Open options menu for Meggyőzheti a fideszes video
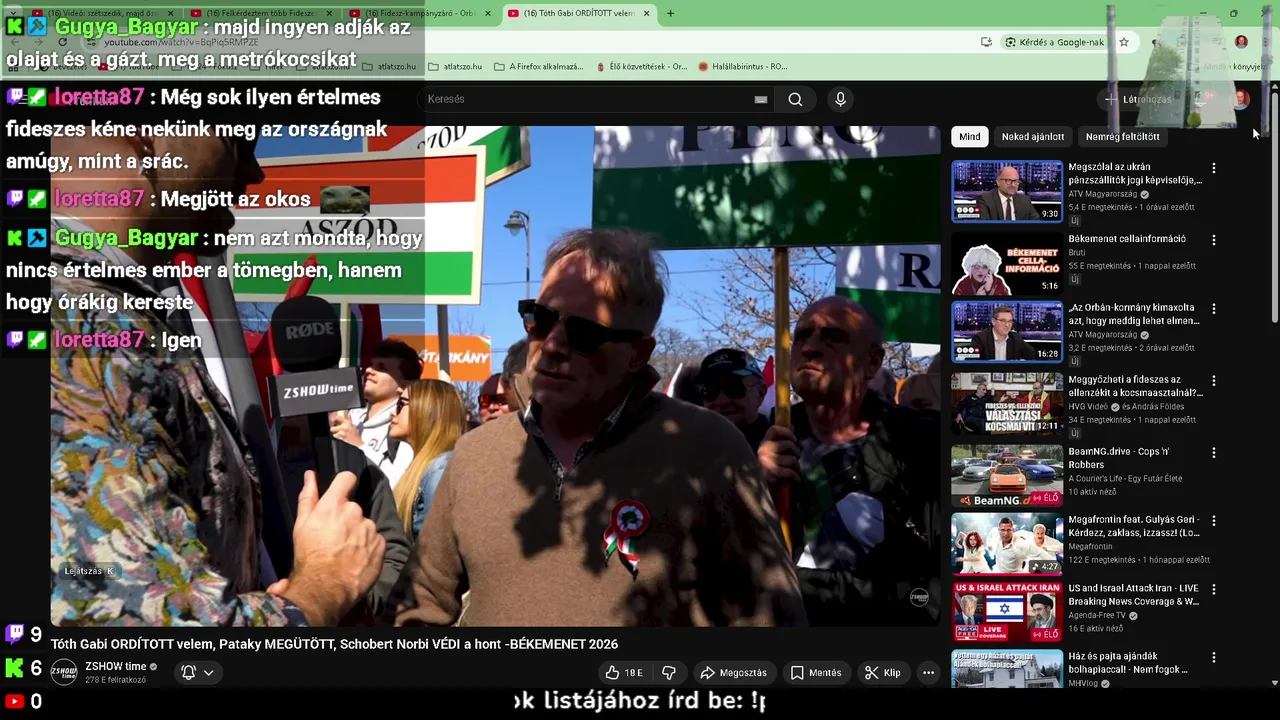Screen dimensions: 1280x720 point(1213,381)
